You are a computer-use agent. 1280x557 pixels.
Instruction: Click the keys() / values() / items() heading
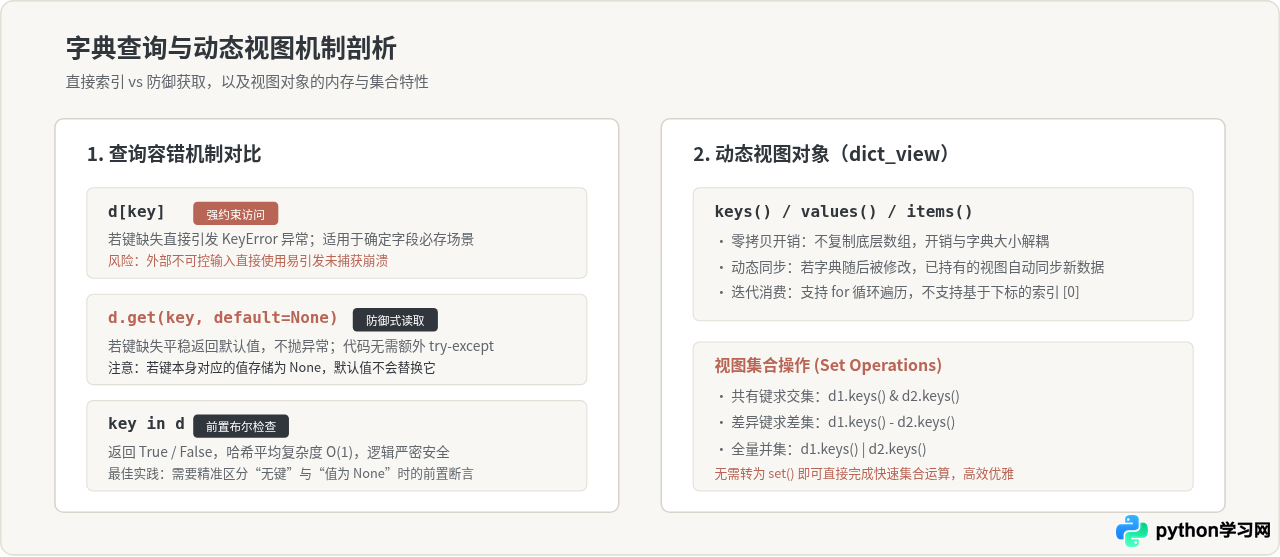point(844,212)
